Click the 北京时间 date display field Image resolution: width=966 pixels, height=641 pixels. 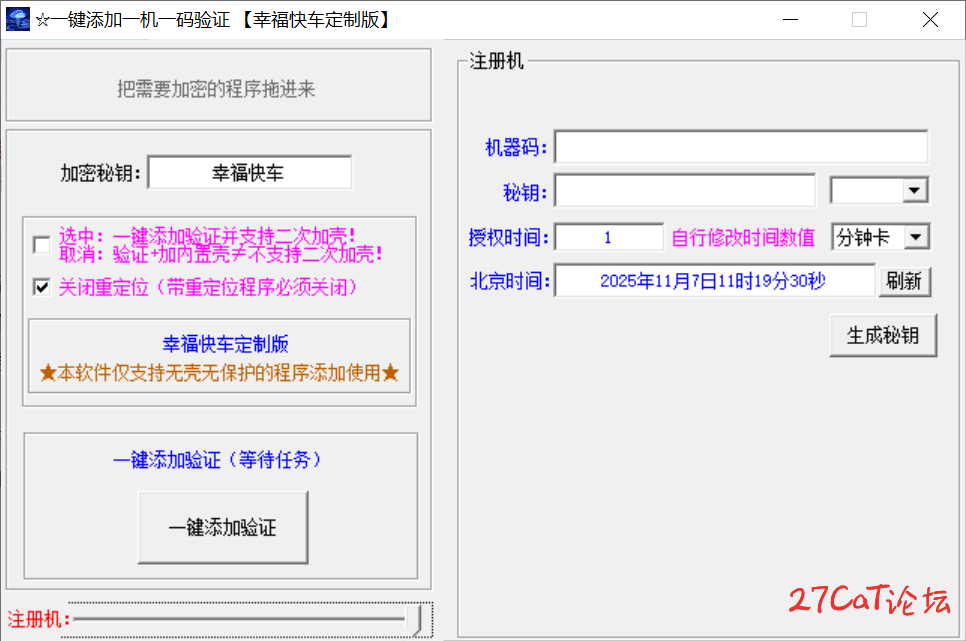tap(713, 281)
